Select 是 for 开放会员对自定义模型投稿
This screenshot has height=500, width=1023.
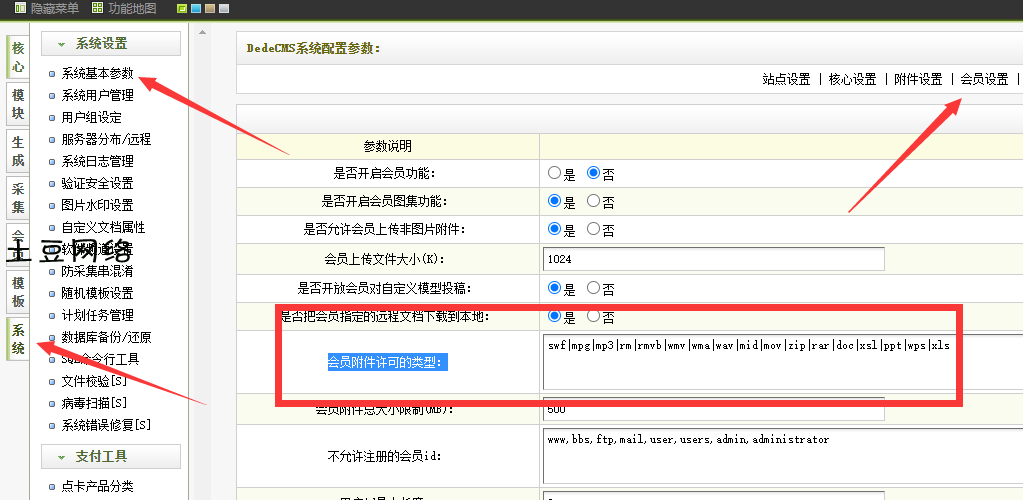pyautogui.click(x=555, y=287)
